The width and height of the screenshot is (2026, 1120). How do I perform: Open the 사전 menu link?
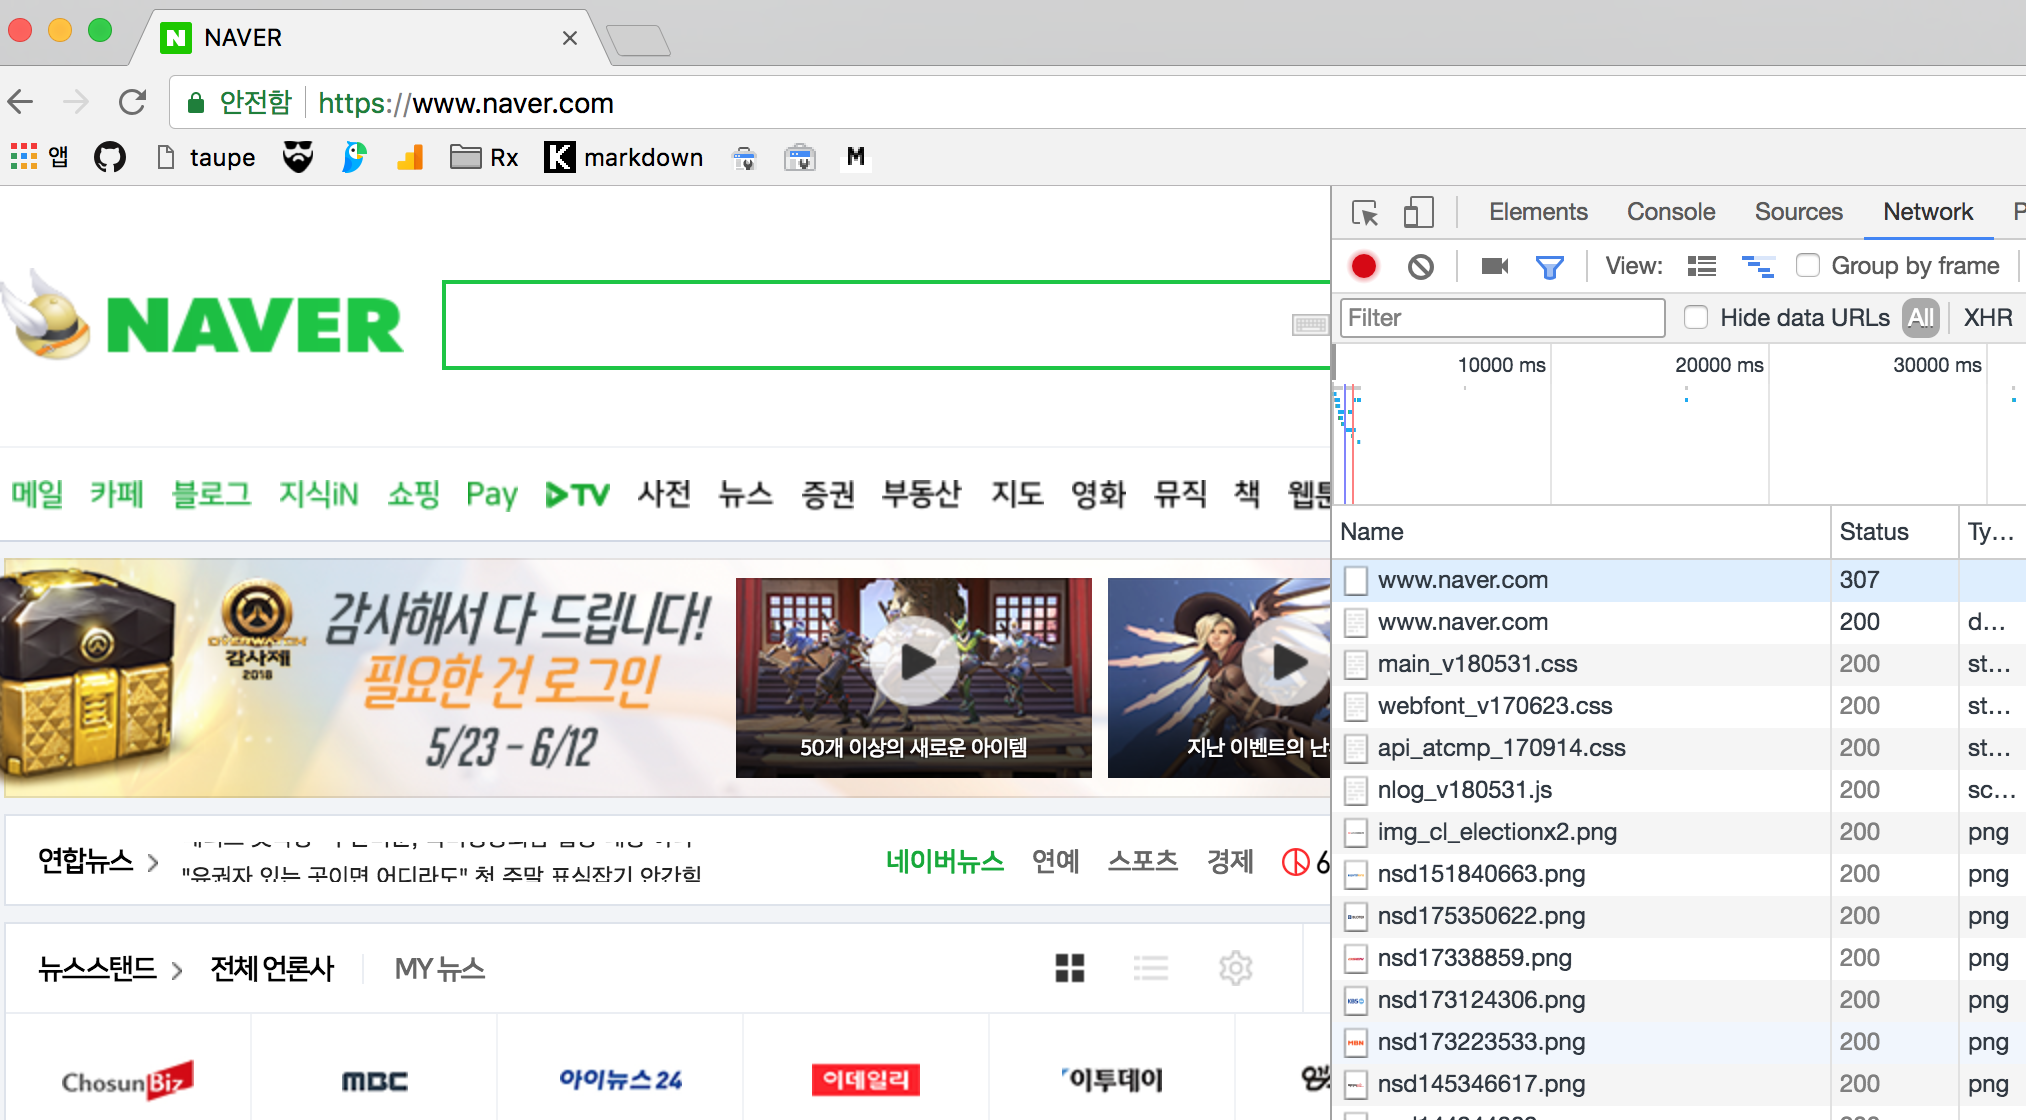coord(665,494)
